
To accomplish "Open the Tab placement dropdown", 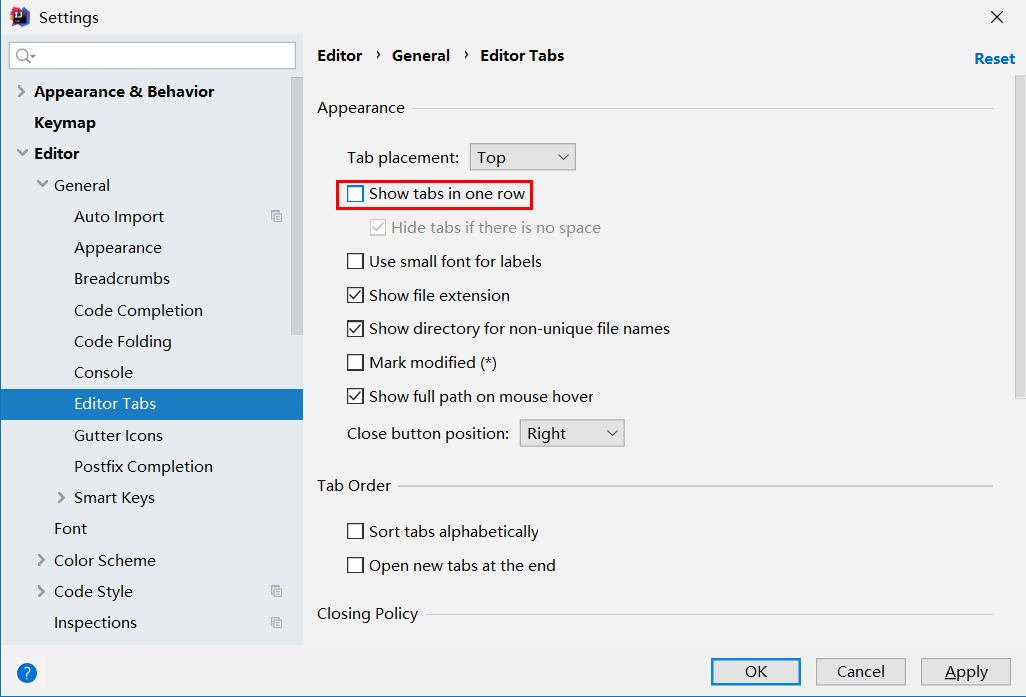I will point(523,157).
